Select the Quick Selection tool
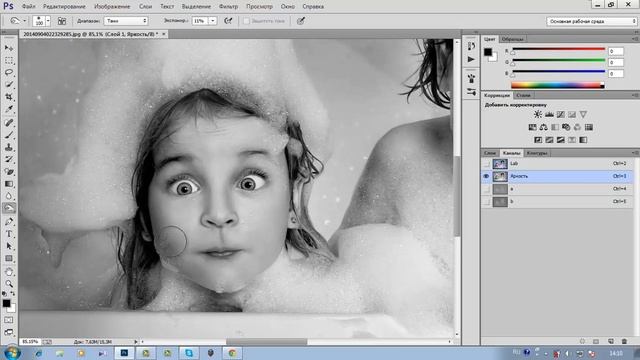 pyautogui.click(x=9, y=85)
